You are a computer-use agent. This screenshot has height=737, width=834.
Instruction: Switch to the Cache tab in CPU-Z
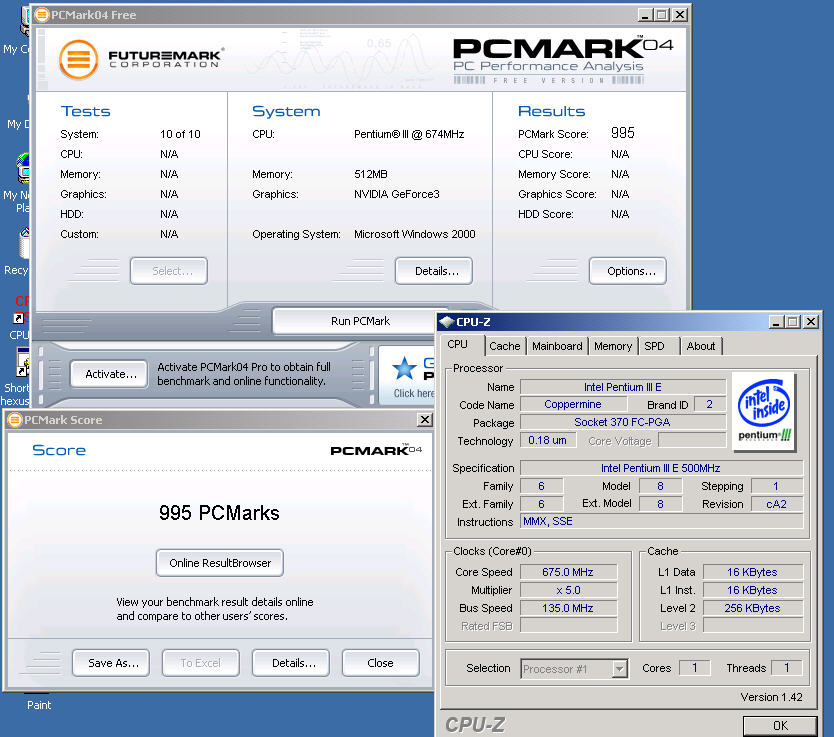point(505,346)
